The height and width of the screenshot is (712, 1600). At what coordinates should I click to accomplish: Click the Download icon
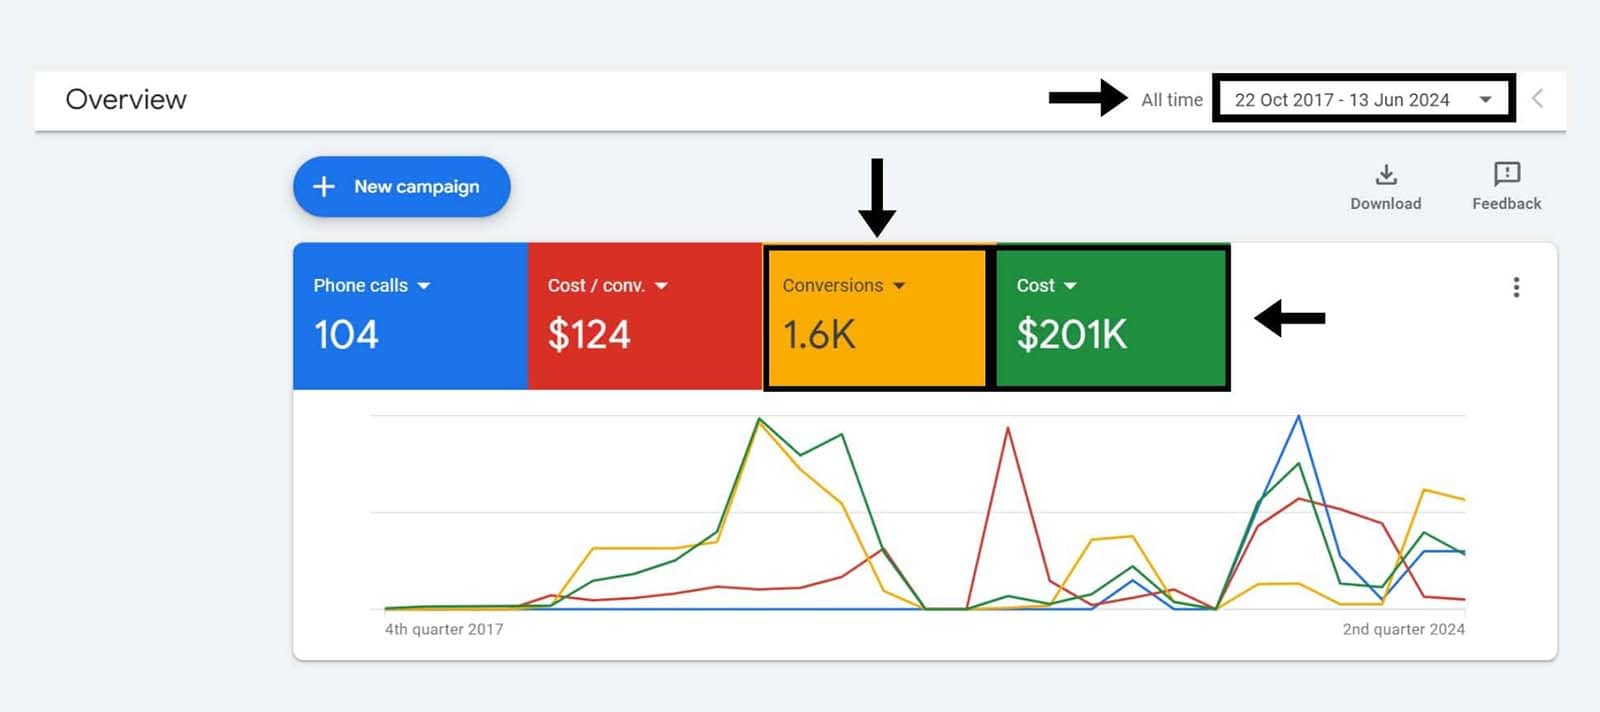(1385, 175)
